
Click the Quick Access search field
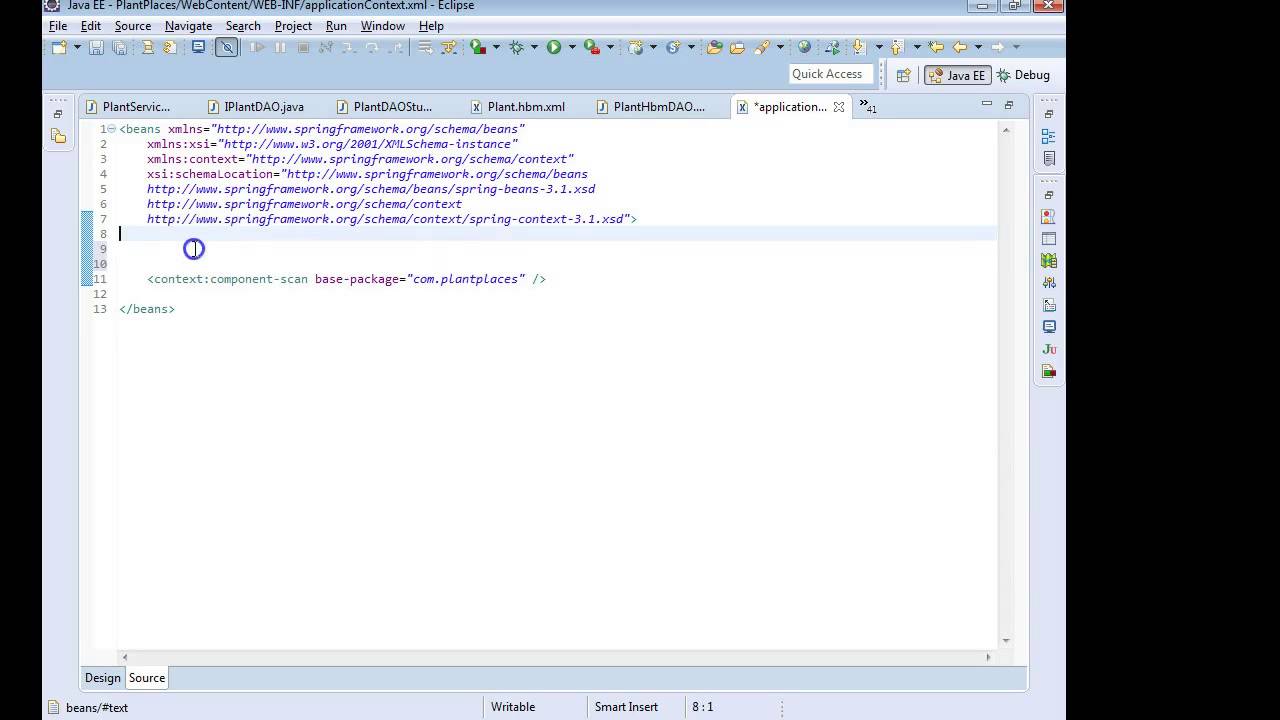pos(829,74)
